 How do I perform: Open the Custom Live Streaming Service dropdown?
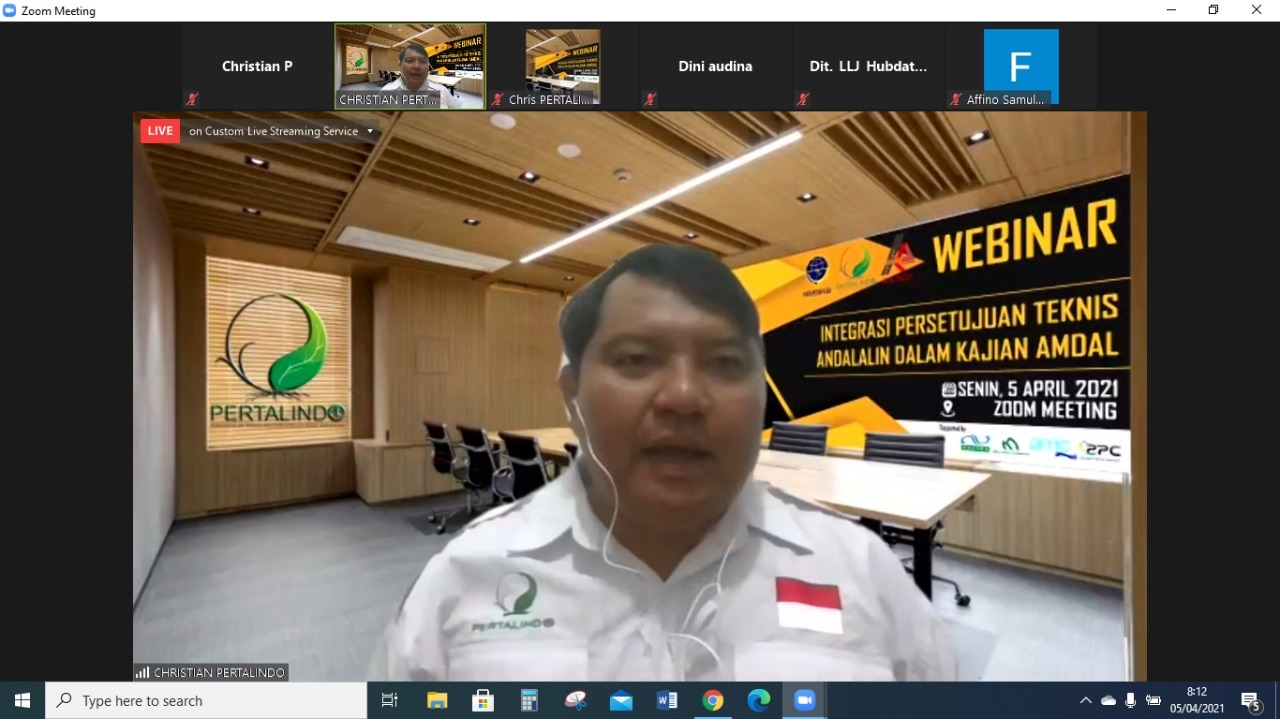(370, 131)
